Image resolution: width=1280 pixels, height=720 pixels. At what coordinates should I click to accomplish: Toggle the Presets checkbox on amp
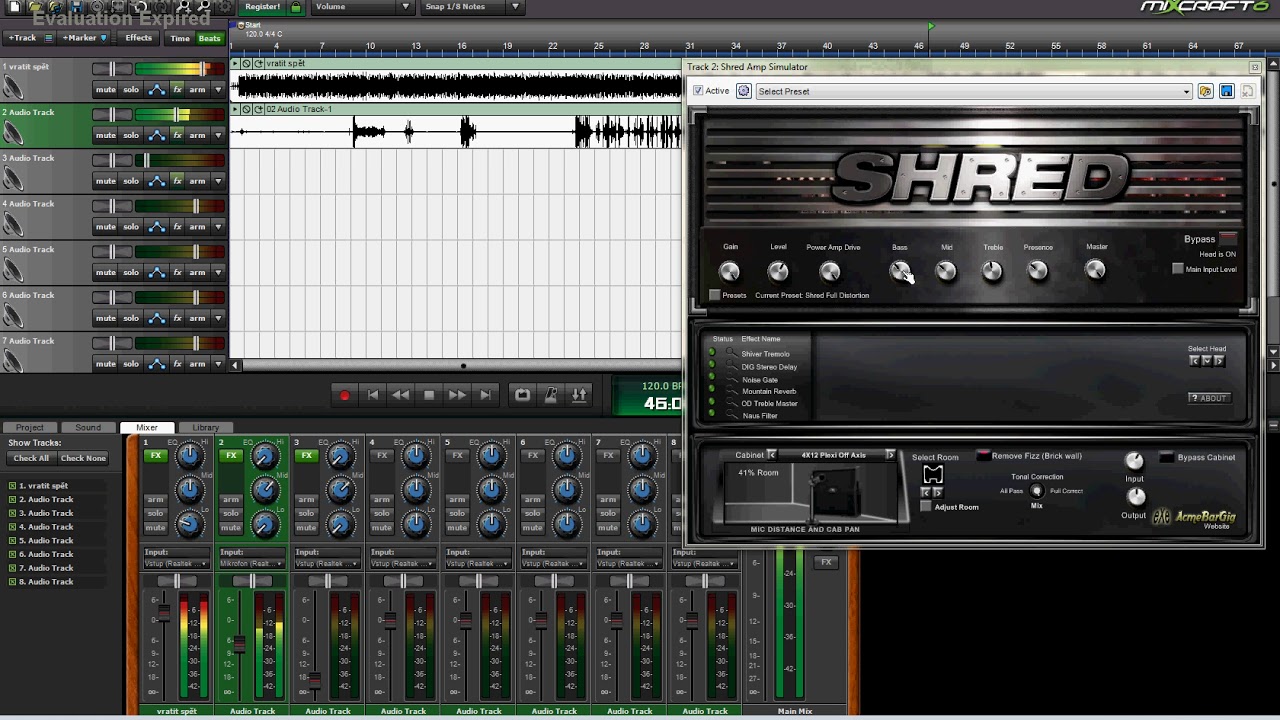714,295
